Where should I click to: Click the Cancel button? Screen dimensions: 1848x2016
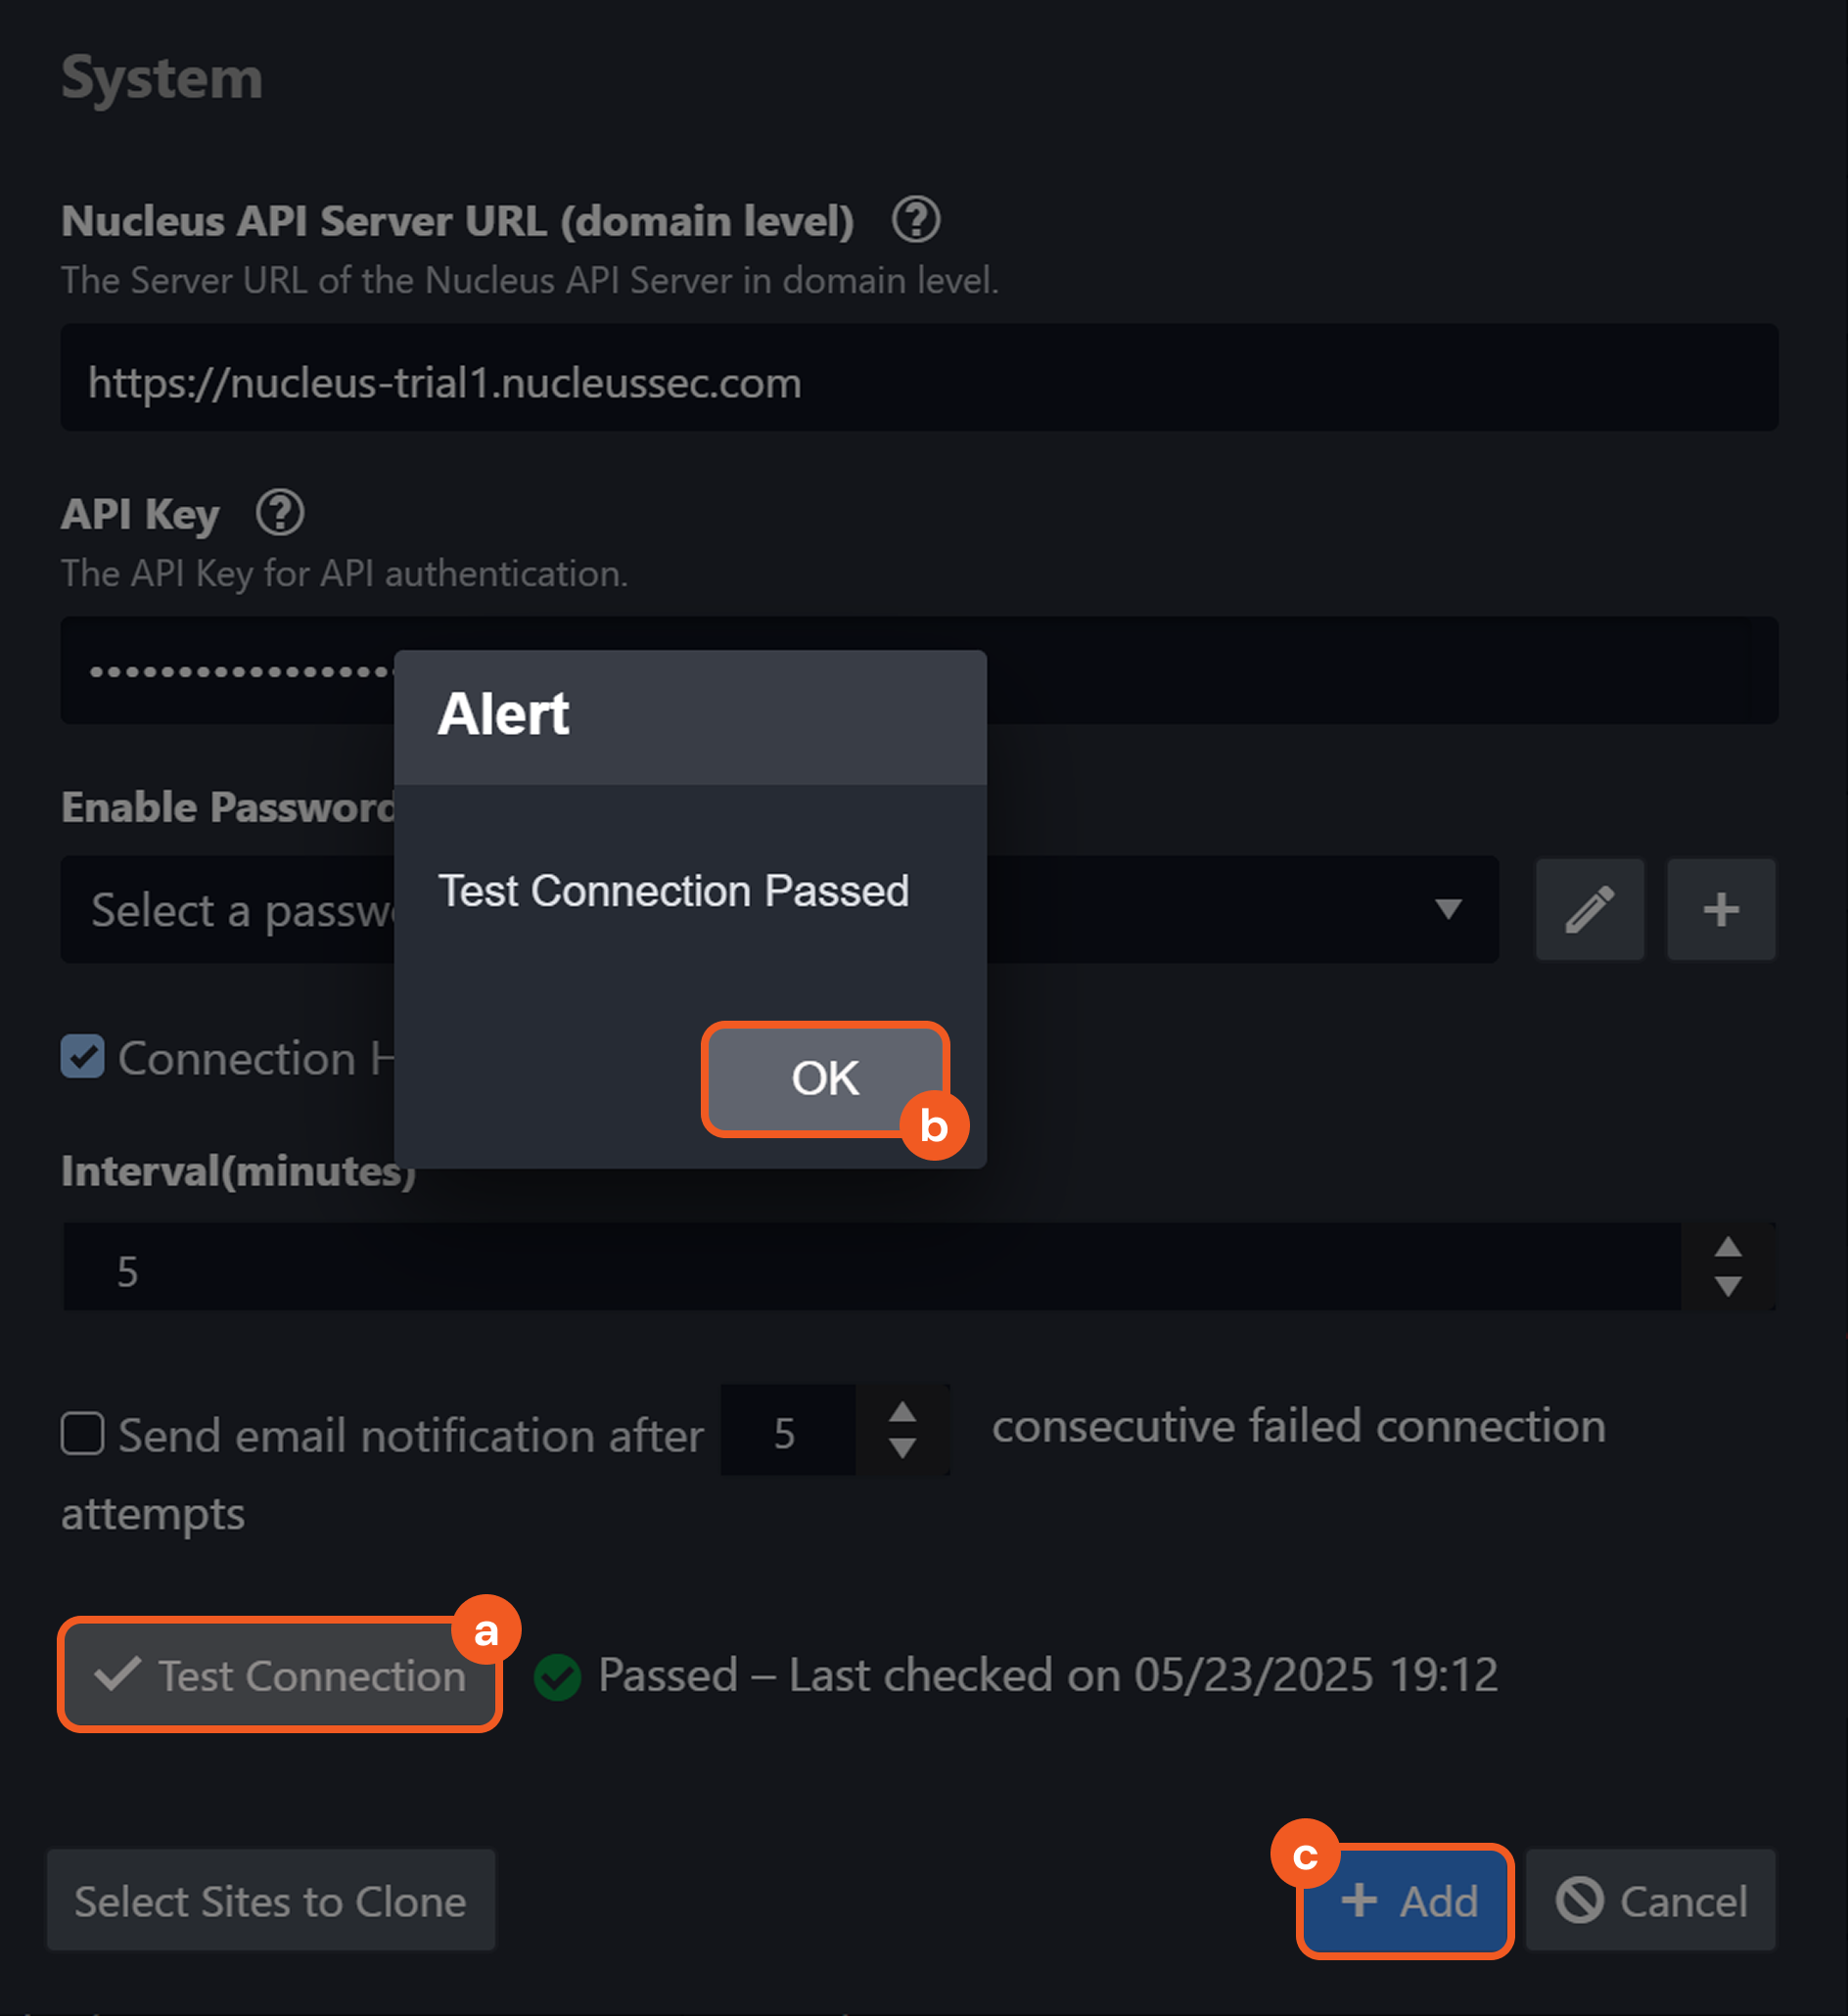[1650, 1900]
